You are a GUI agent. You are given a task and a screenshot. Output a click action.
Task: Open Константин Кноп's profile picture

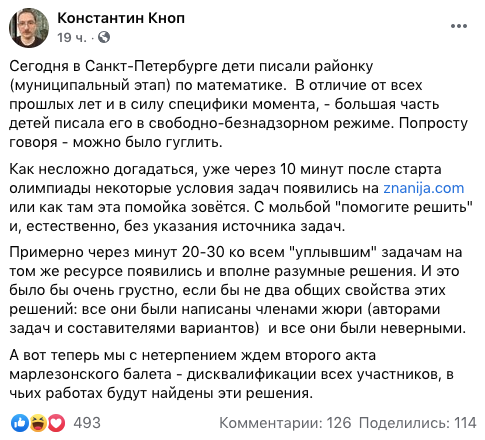29,28
